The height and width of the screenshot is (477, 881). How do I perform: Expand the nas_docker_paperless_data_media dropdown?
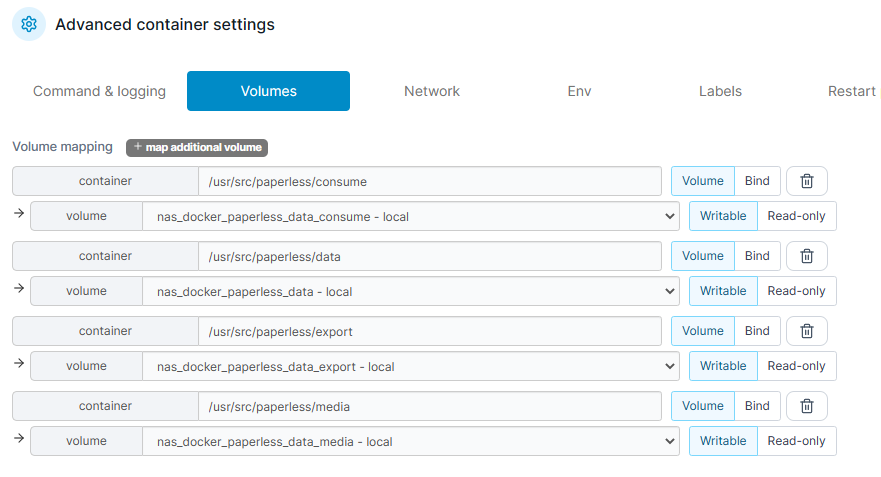[411, 441]
